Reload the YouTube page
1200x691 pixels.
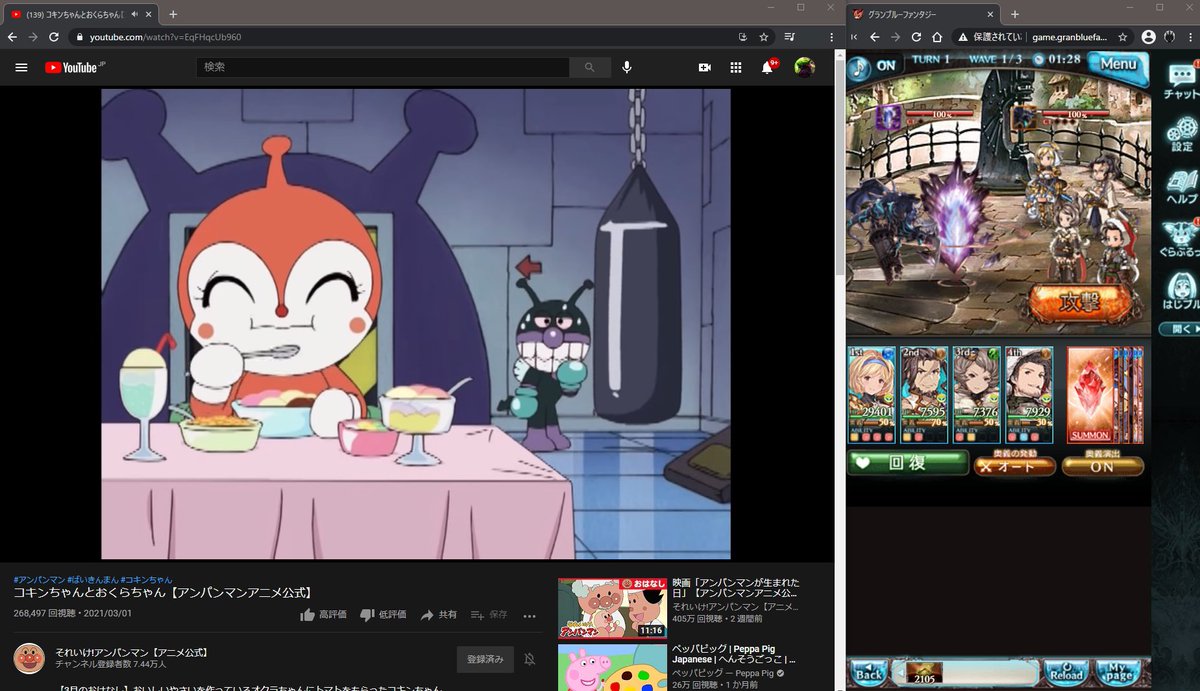point(53,37)
